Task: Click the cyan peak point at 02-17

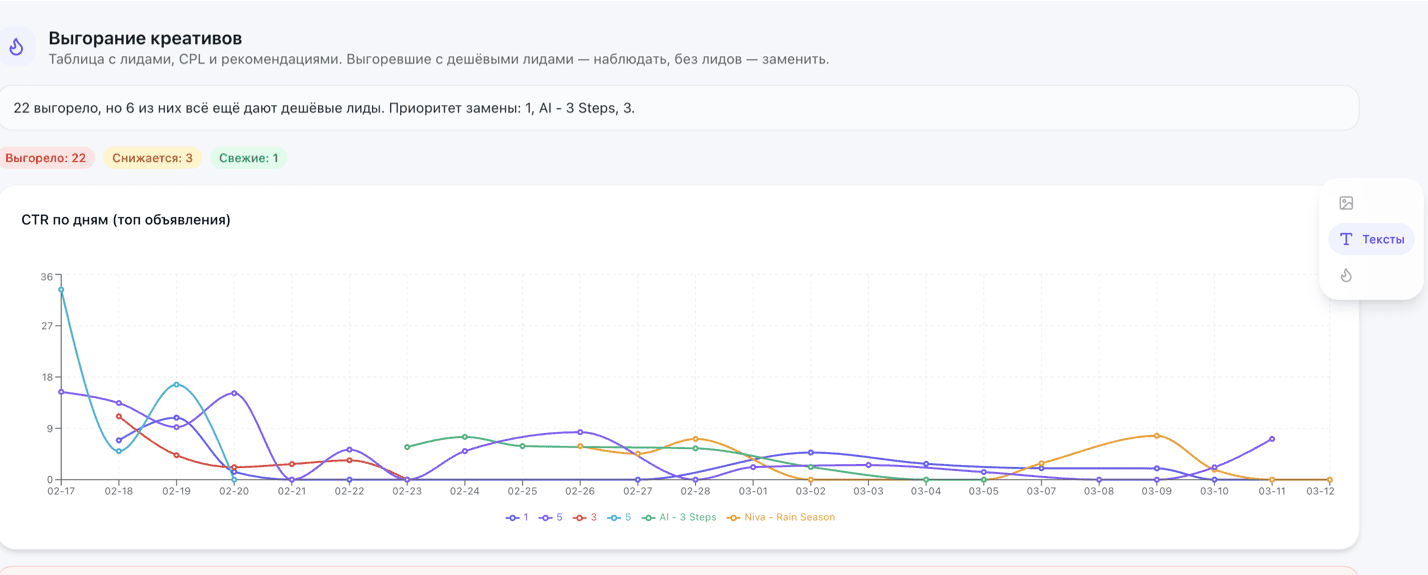Action: (61, 290)
